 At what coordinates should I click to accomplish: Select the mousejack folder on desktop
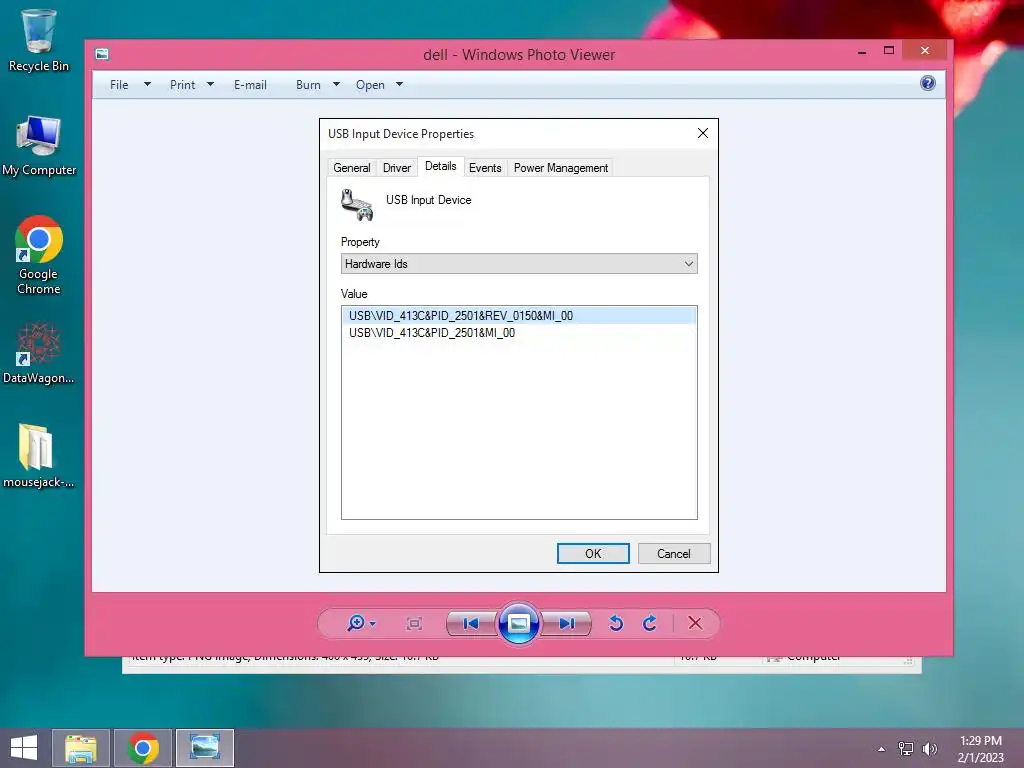pyautogui.click(x=39, y=456)
